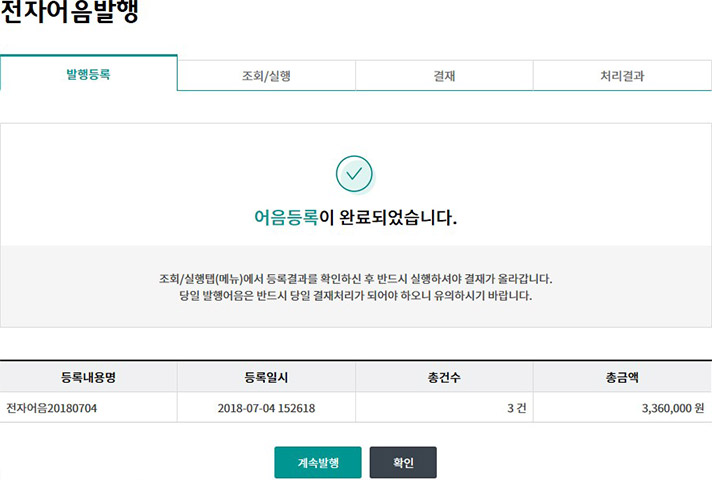Image resolution: width=712 pixels, height=481 pixels.
Task: Go to the 결재 tab
Action: tap(444, 75)
